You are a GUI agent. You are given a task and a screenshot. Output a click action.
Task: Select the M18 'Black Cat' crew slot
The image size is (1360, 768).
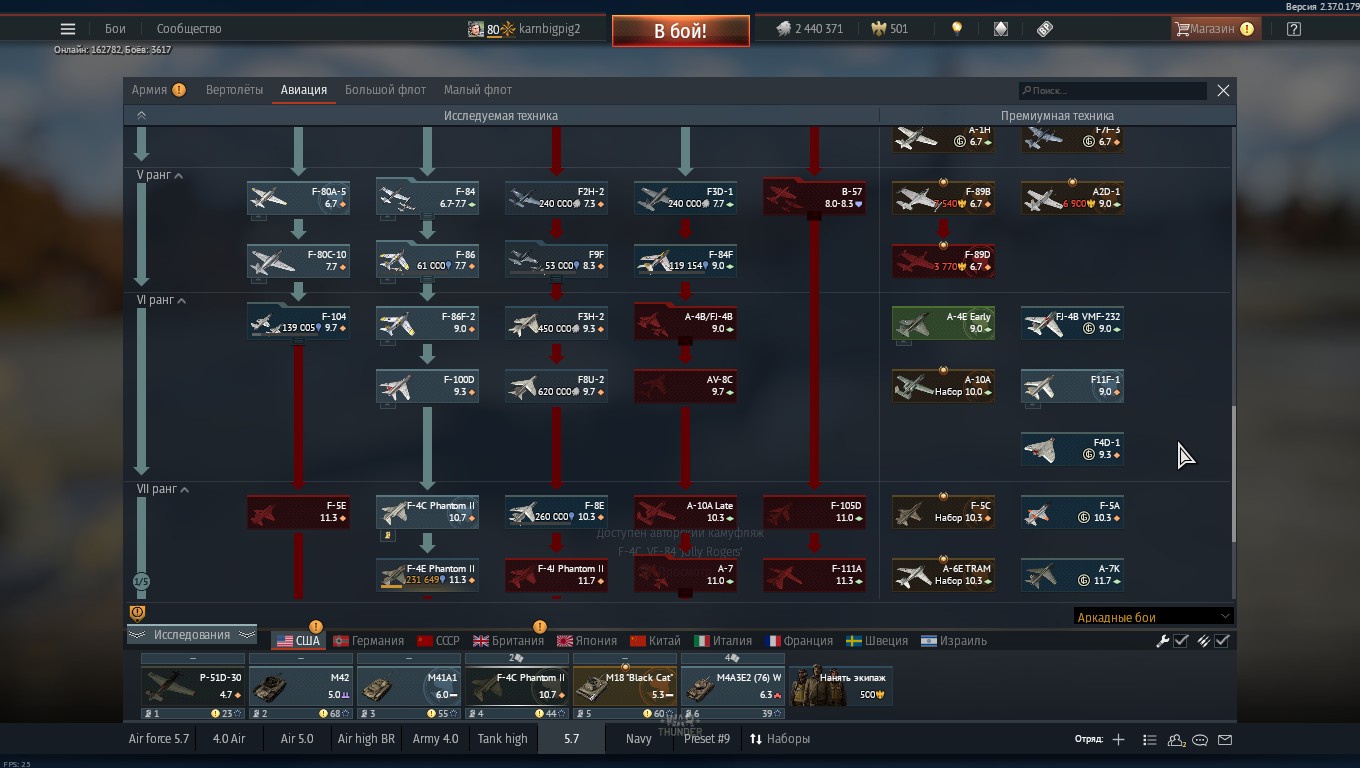[x=625, y=686]
